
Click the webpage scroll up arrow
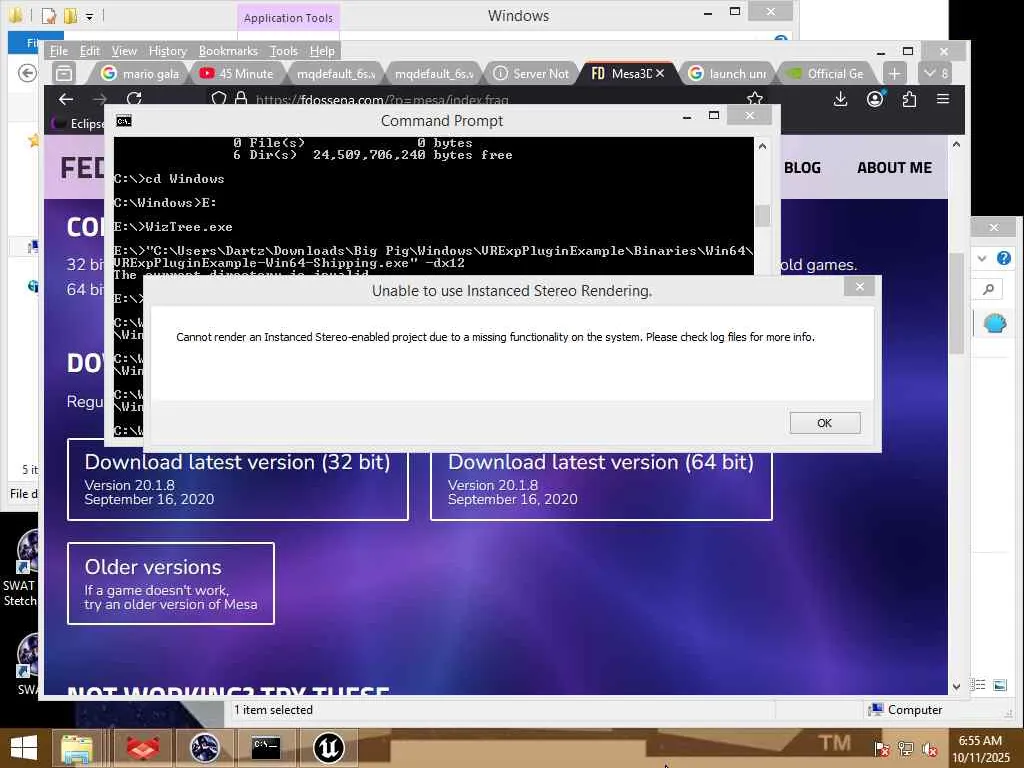tap(956, 144)
